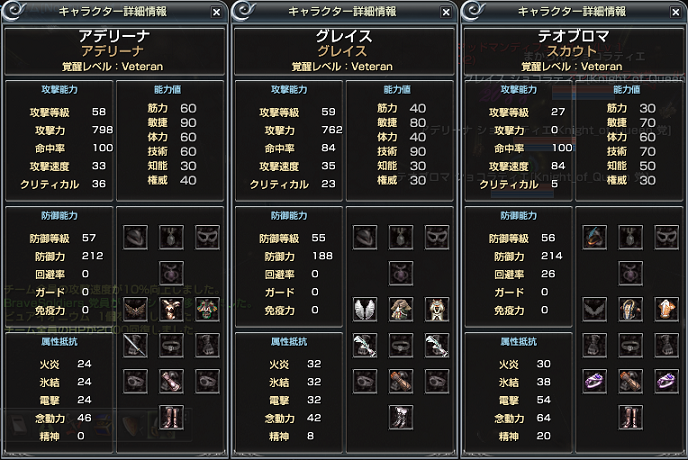Select the right pistol weapon in グレイス's panel
This screenshot has width=688, height=460.
click(x=437, y=345)
